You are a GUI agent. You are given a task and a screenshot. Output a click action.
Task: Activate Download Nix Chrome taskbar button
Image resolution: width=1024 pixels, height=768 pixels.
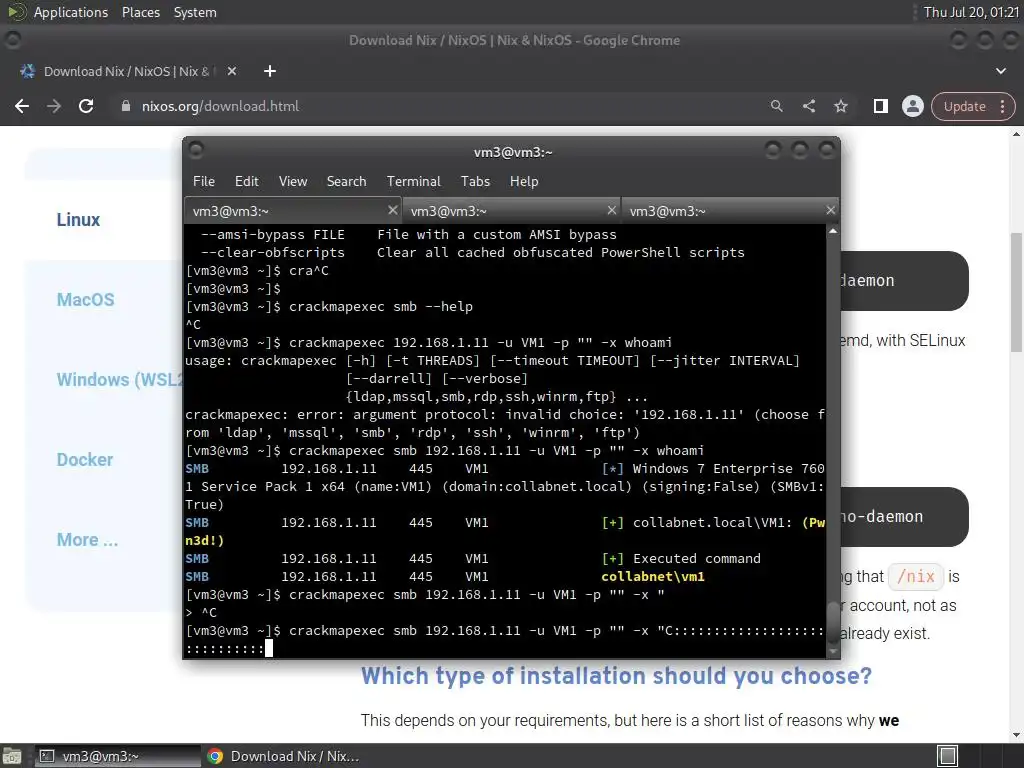(x=283, y=756)
